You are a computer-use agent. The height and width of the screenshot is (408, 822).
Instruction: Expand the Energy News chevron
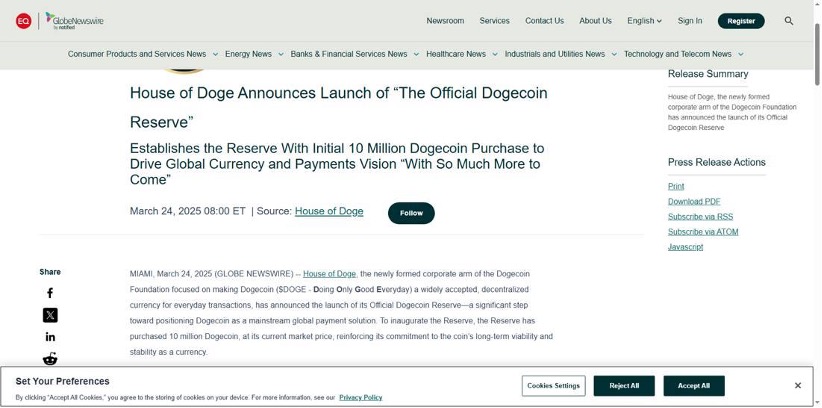tap(280, 54)
